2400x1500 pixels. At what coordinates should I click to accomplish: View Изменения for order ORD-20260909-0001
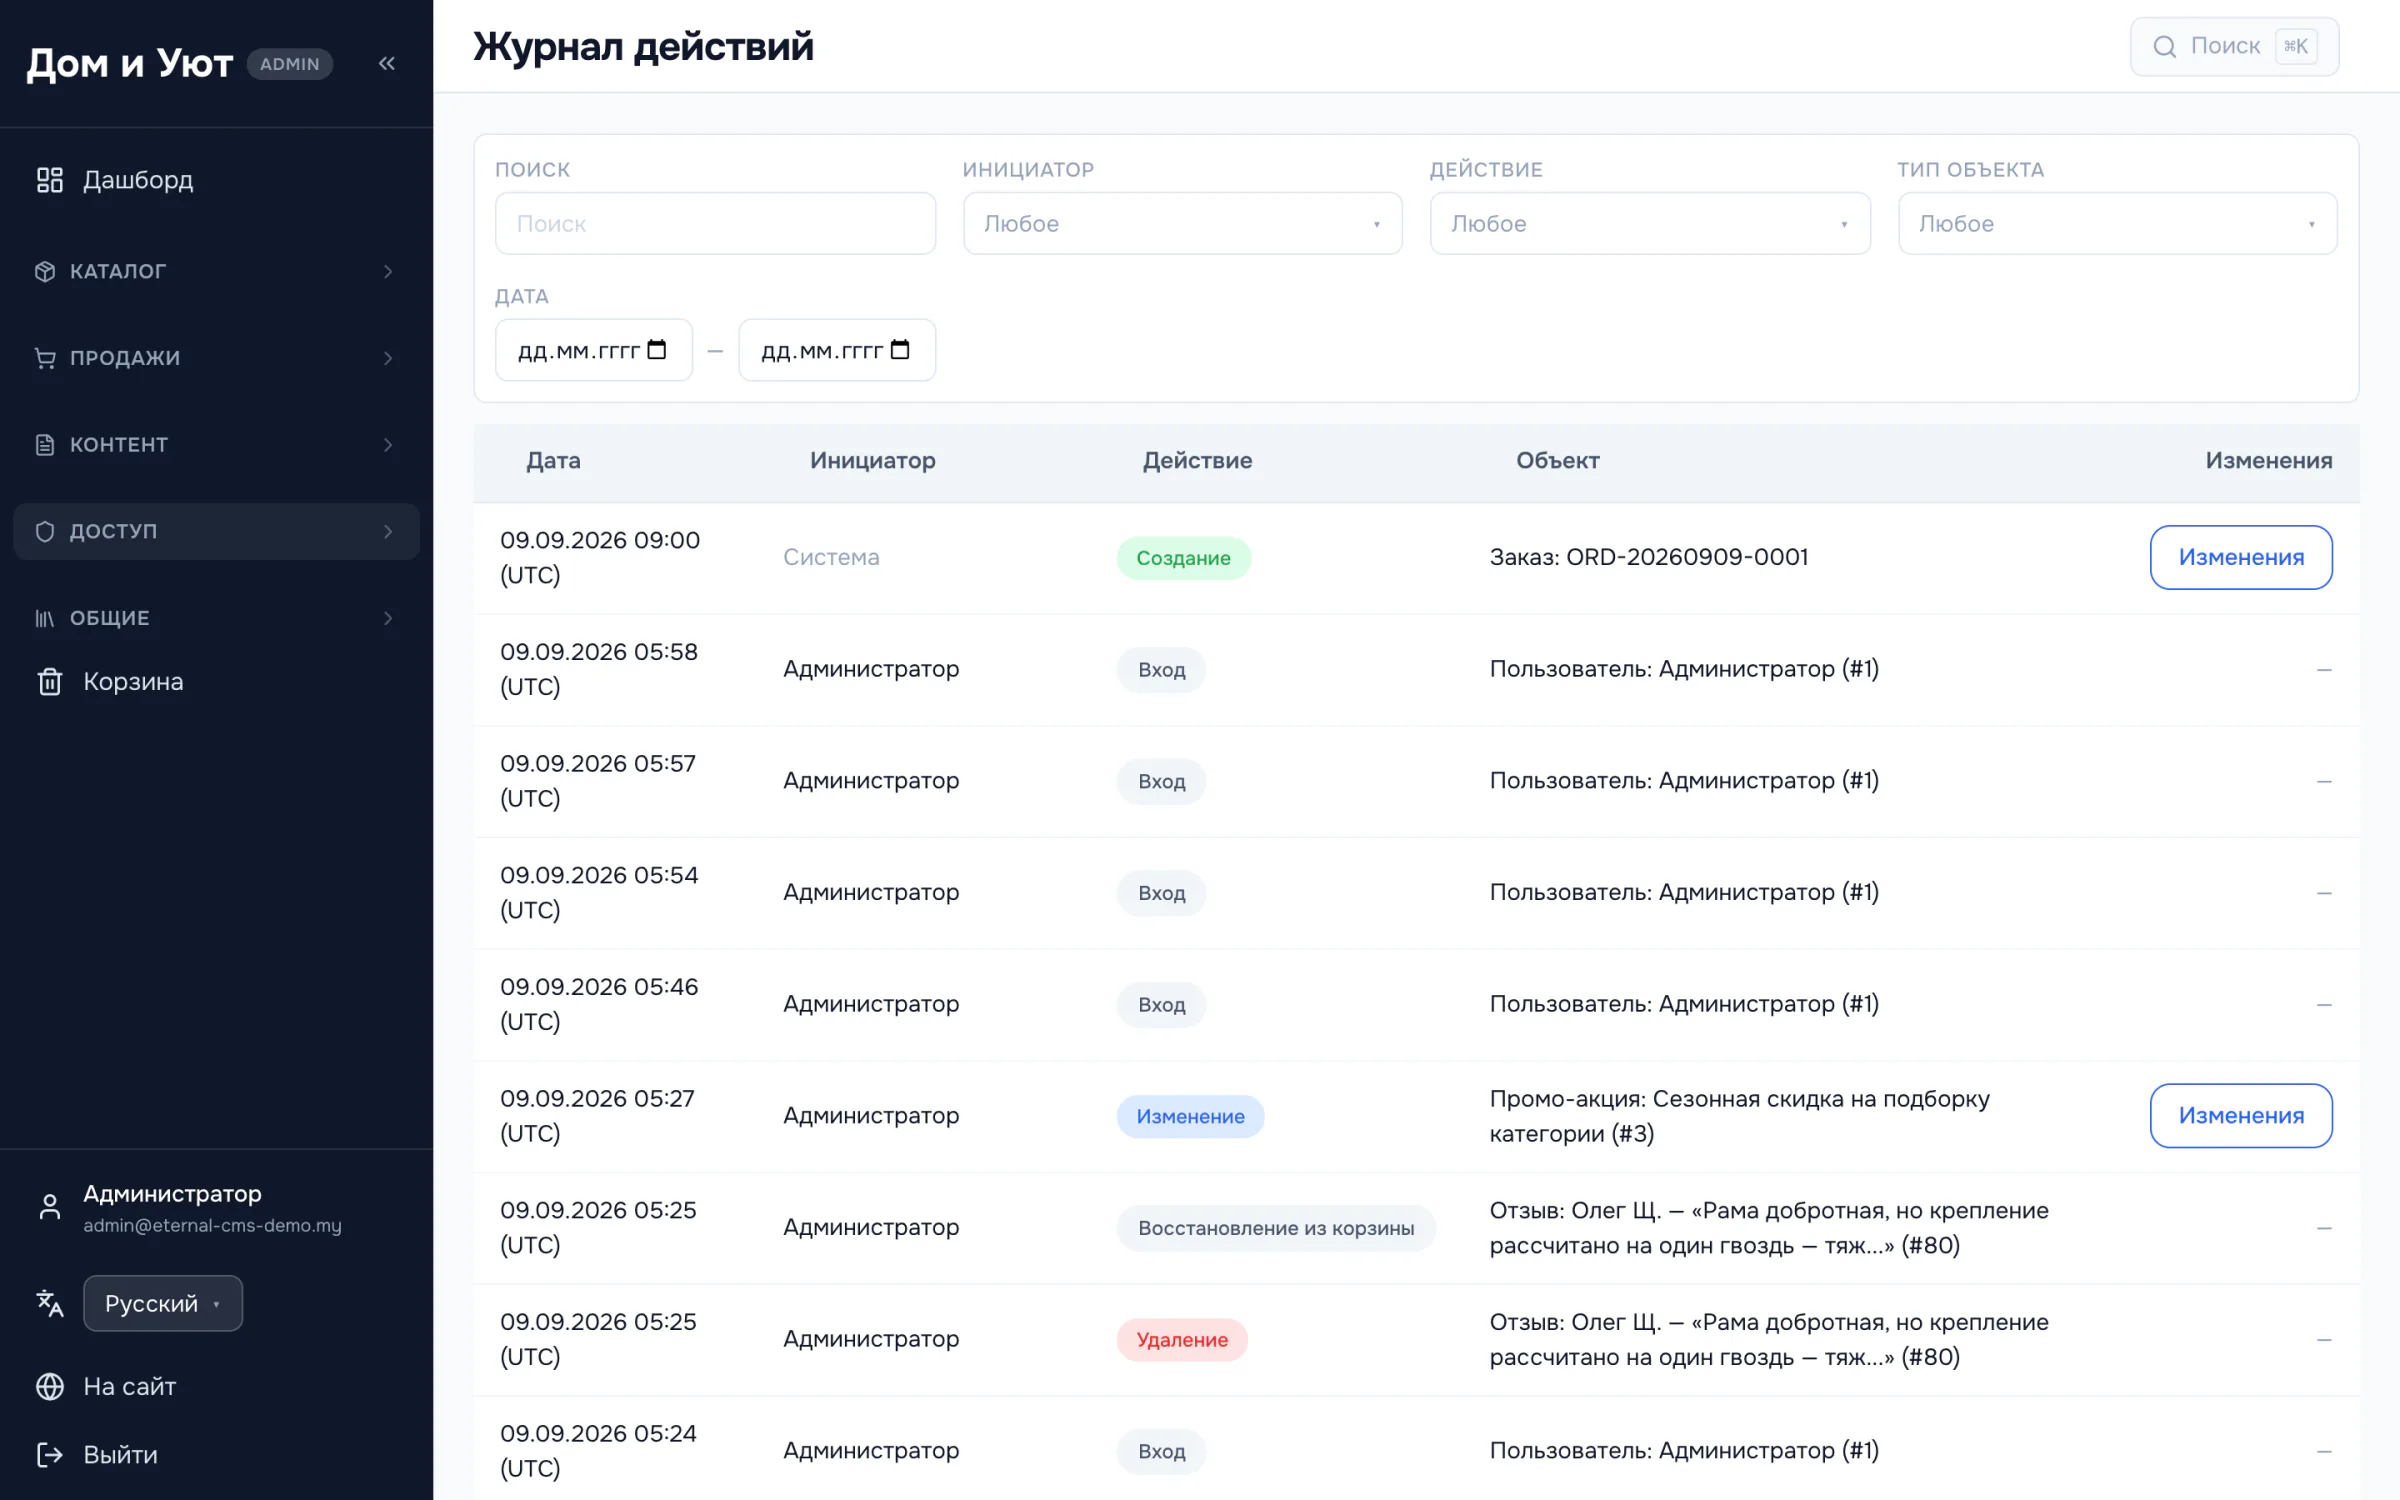click(x=2241, y=557)
